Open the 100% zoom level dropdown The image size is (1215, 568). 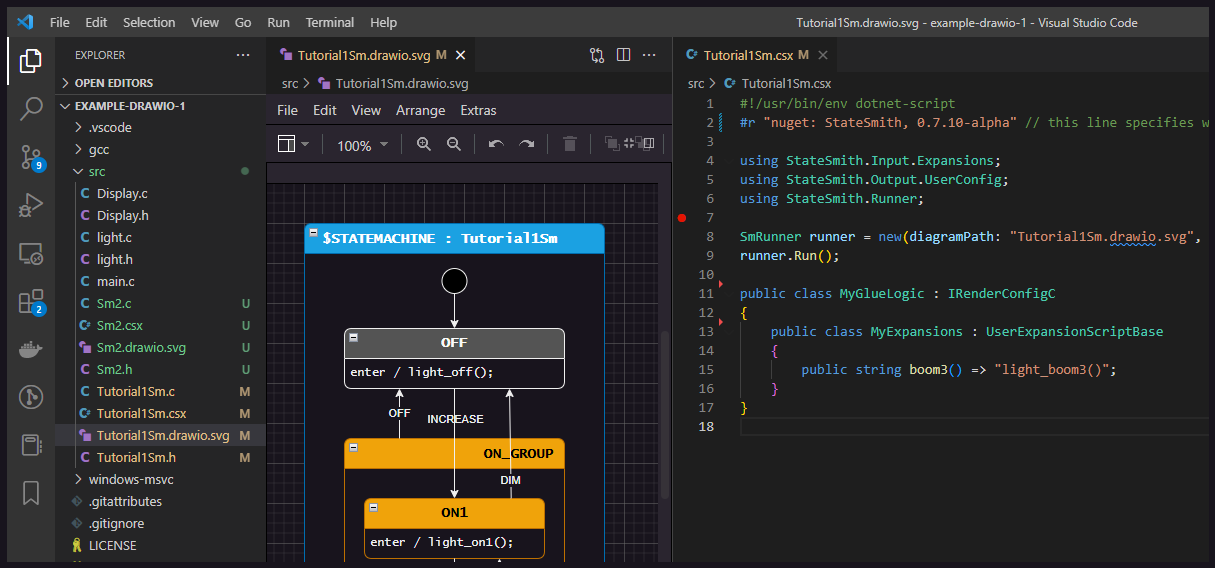[362, 145]
